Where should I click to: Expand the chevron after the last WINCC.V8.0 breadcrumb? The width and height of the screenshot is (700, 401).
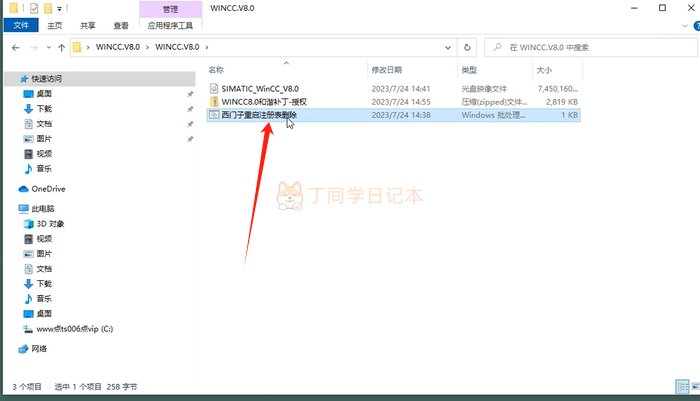207,47
